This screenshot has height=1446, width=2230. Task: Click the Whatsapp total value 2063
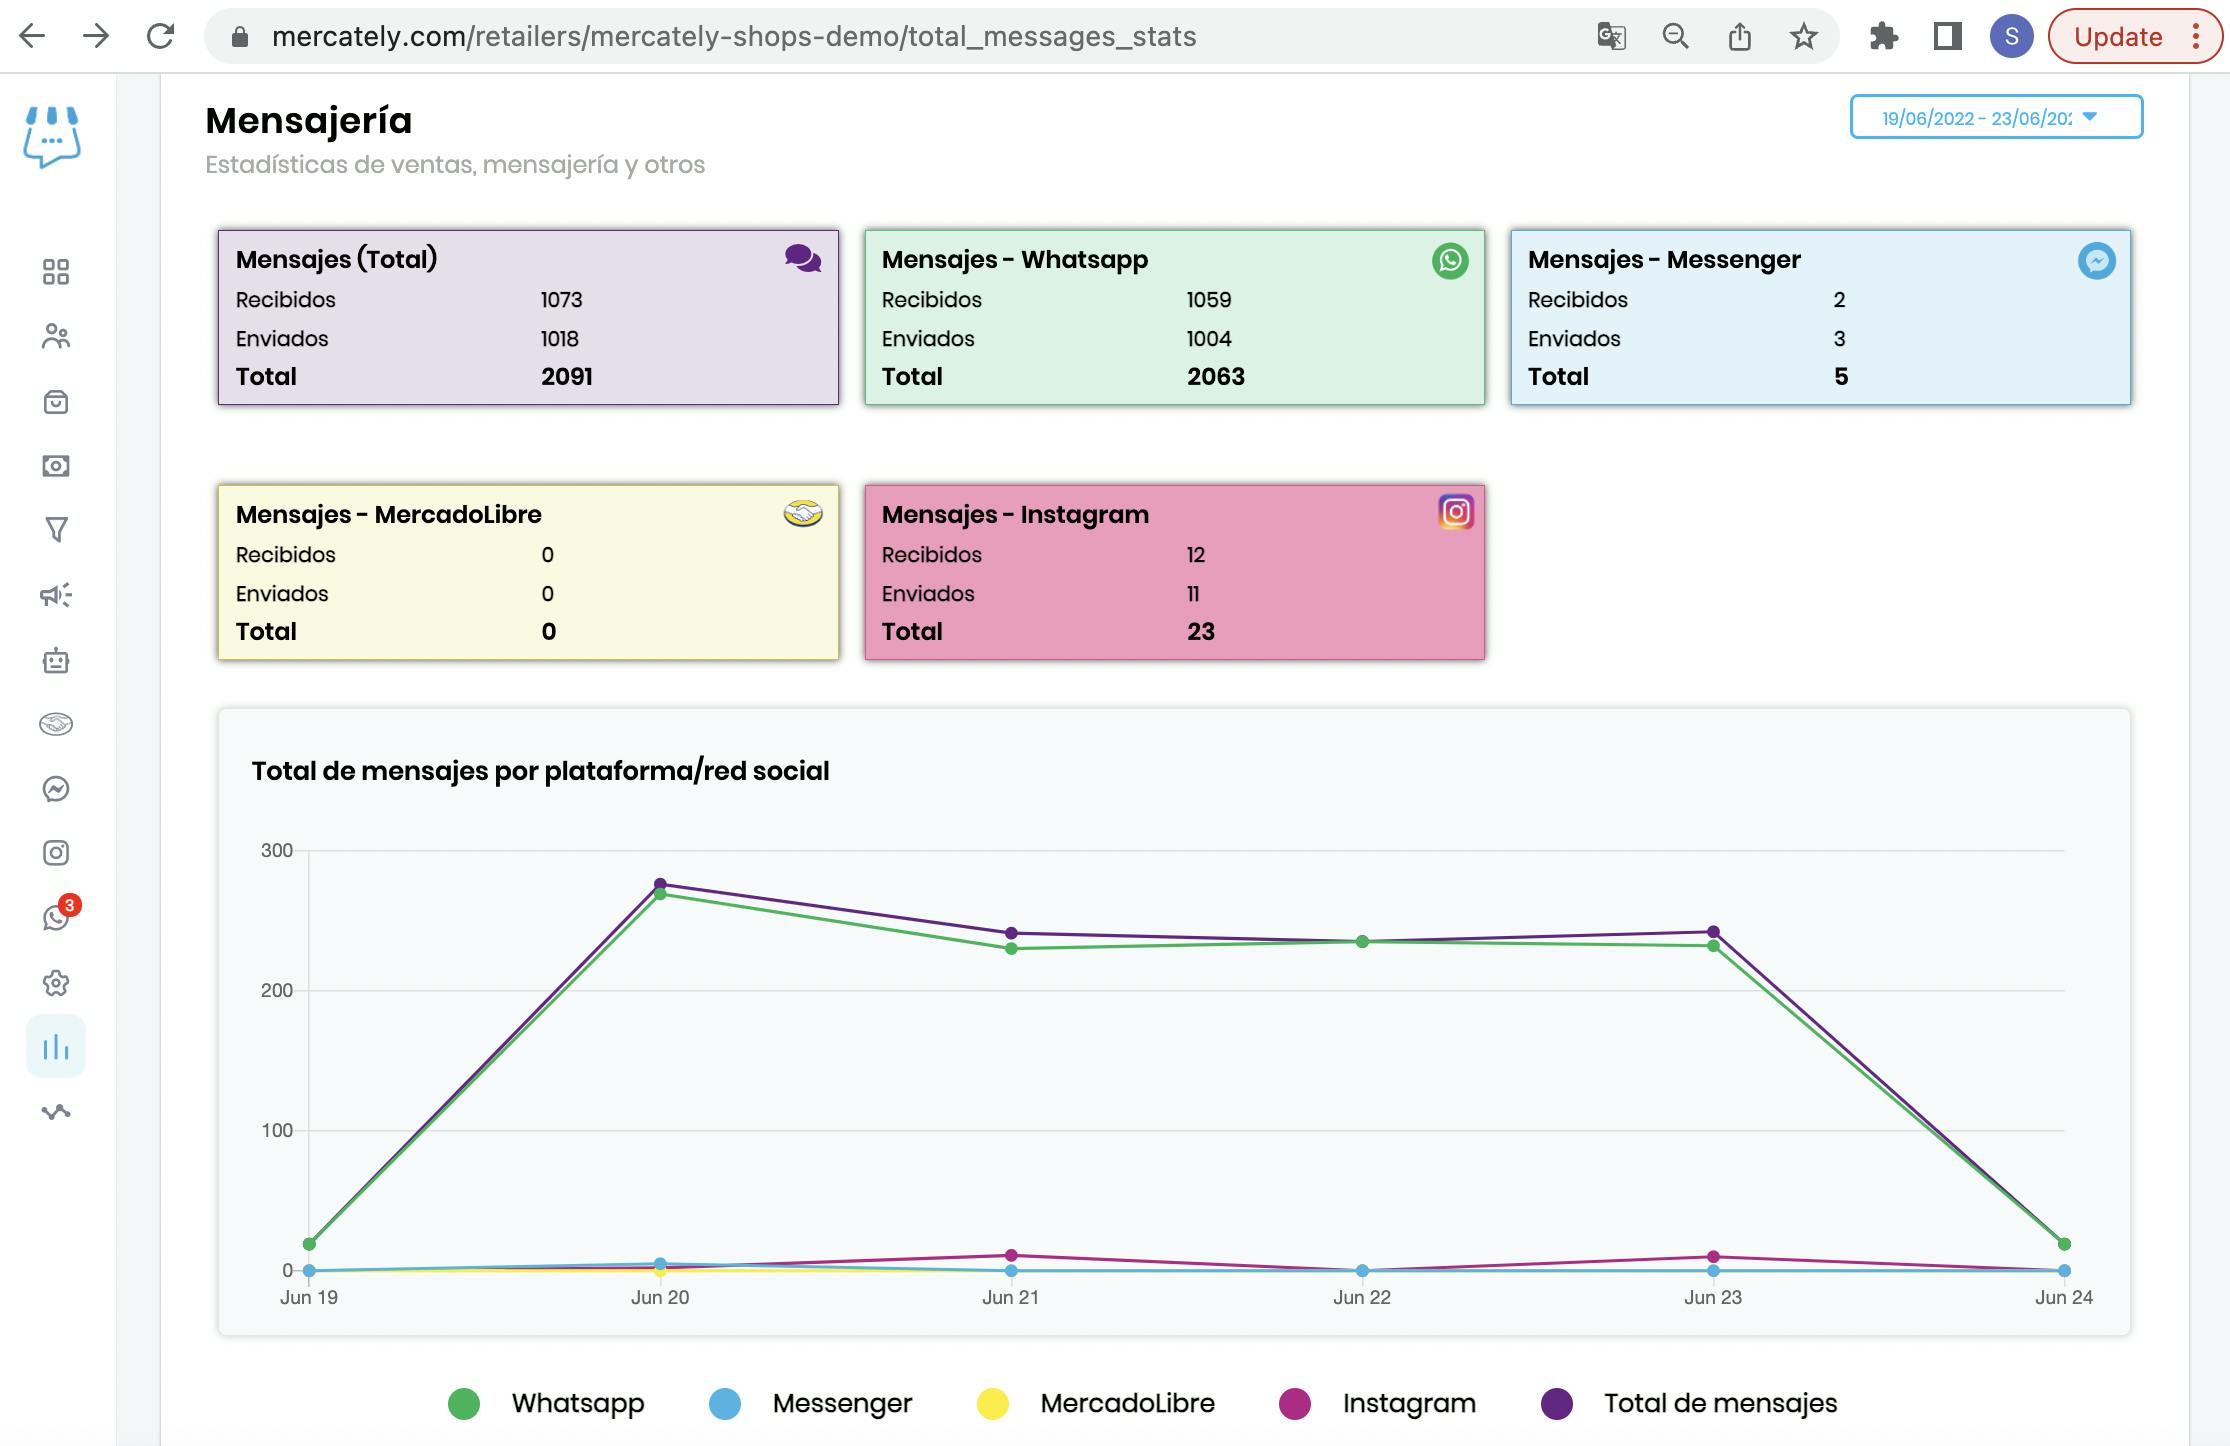tap(1215, 376)
